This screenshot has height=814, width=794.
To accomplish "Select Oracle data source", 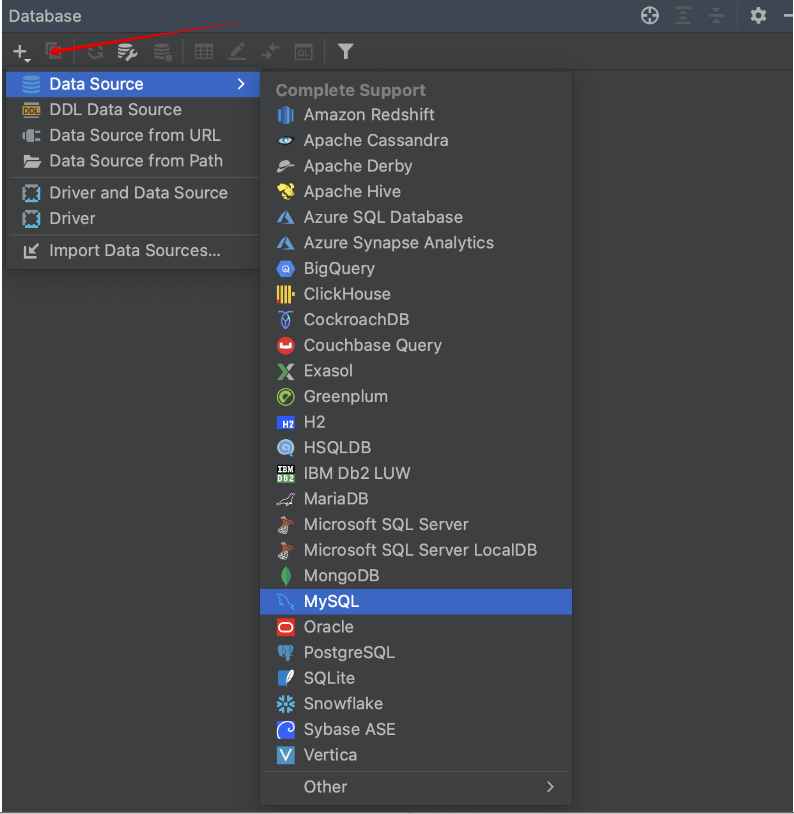I will [416, 627].
